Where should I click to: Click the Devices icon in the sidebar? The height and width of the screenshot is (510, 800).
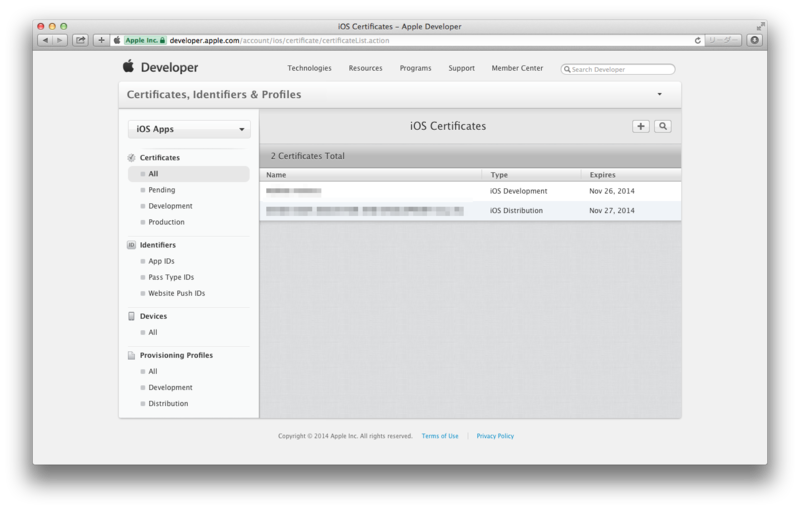pyautogui.click(x=131, y=316)
